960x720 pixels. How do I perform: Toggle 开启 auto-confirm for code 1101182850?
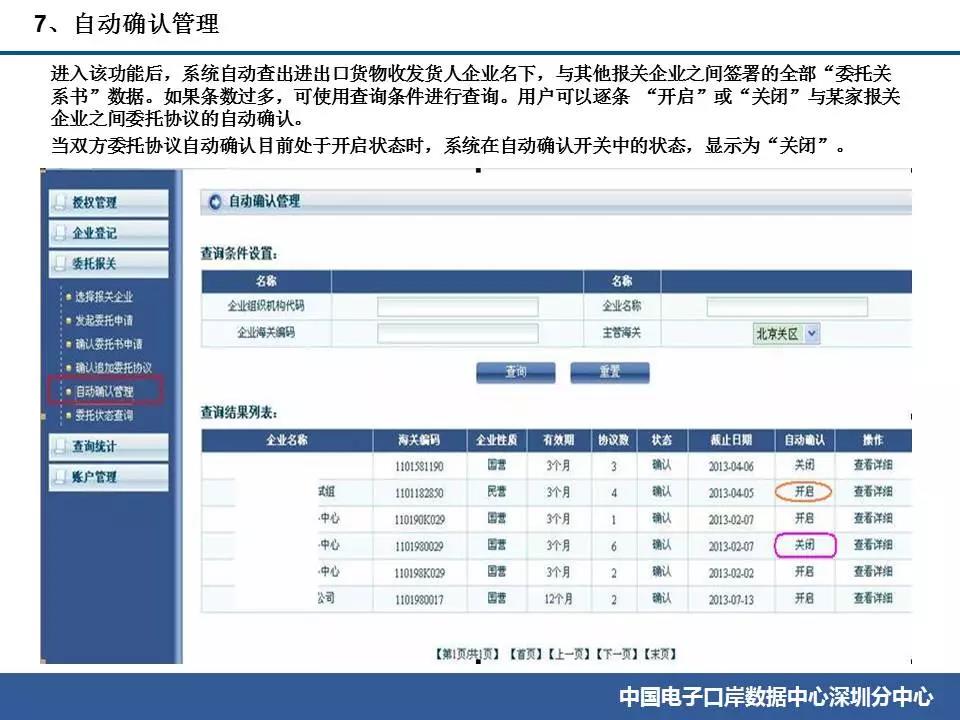[x=803, y=492]
